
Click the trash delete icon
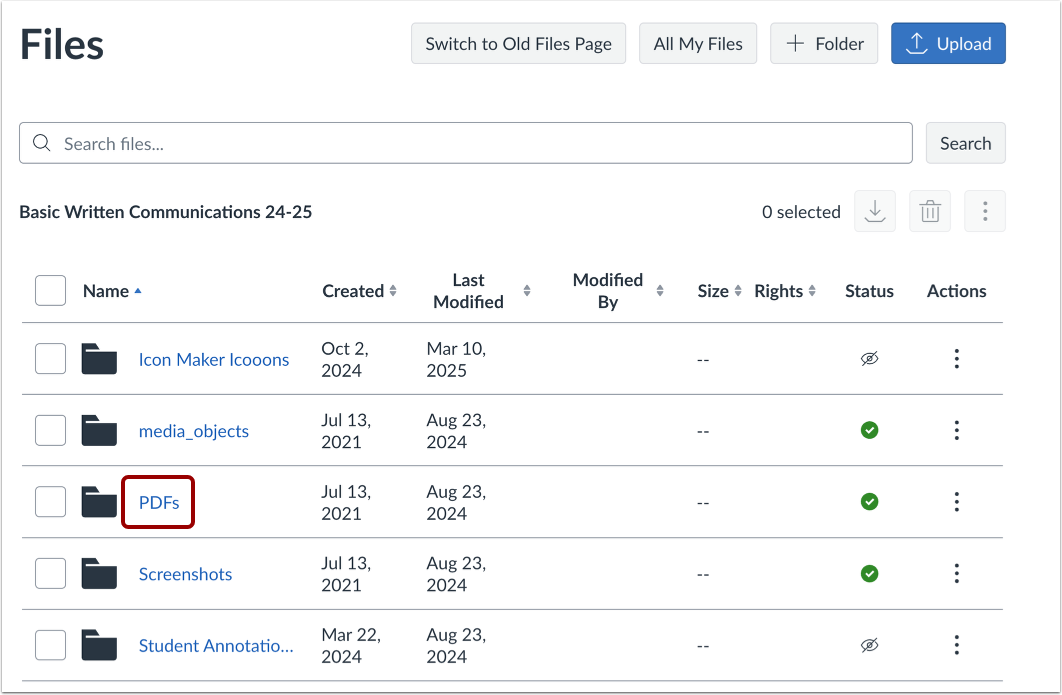[x=930, y=212]
